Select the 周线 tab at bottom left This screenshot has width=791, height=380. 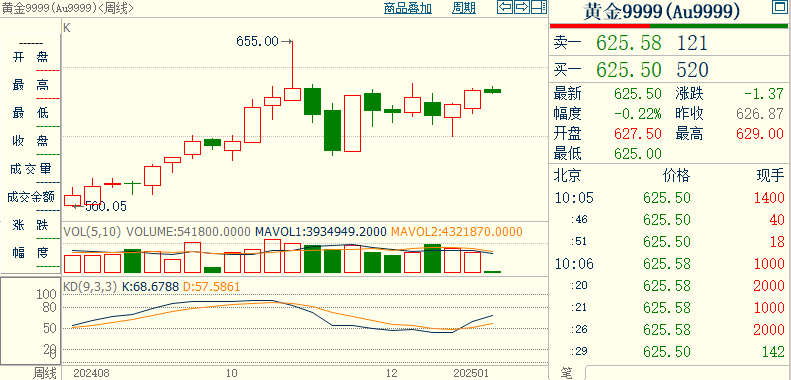[45, 373]
